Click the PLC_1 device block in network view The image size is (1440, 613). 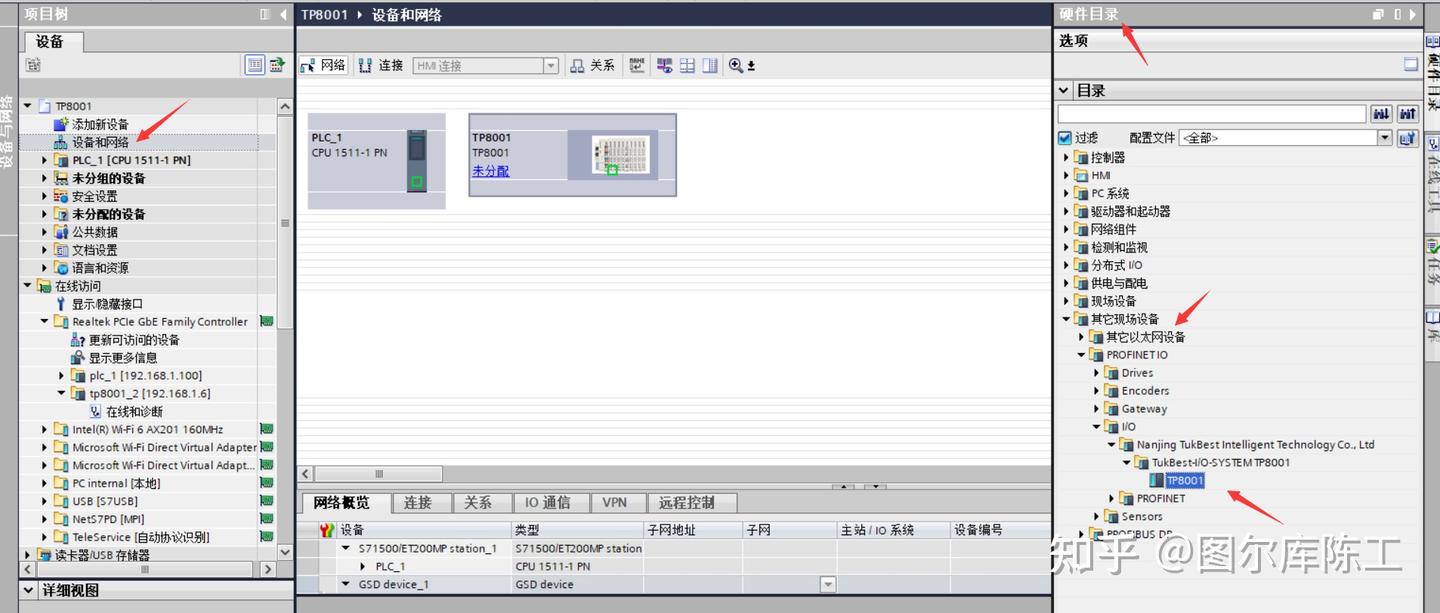coord(376,160)
